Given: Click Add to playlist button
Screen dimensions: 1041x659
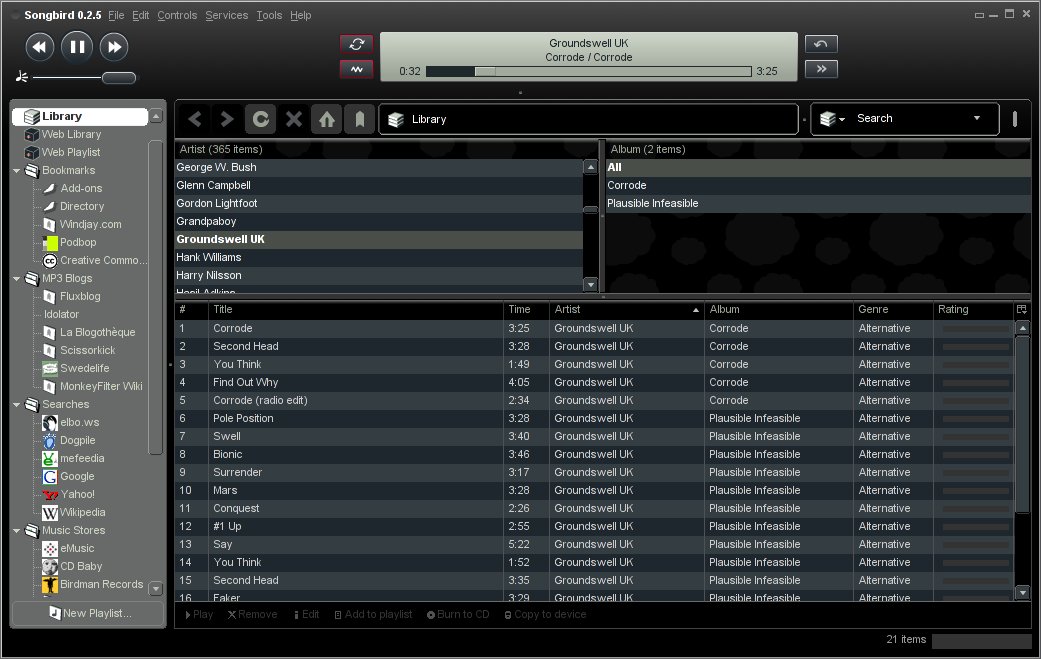Looking at the screenshot, I should [373, 615].
